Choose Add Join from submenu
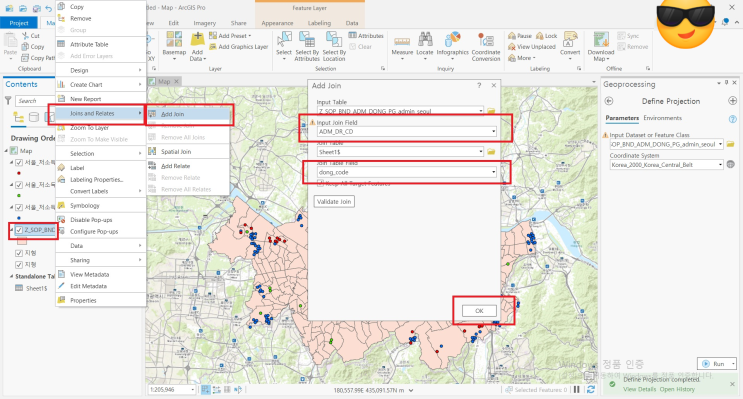The height and width of the screenshot is (399, 743). 189,114
